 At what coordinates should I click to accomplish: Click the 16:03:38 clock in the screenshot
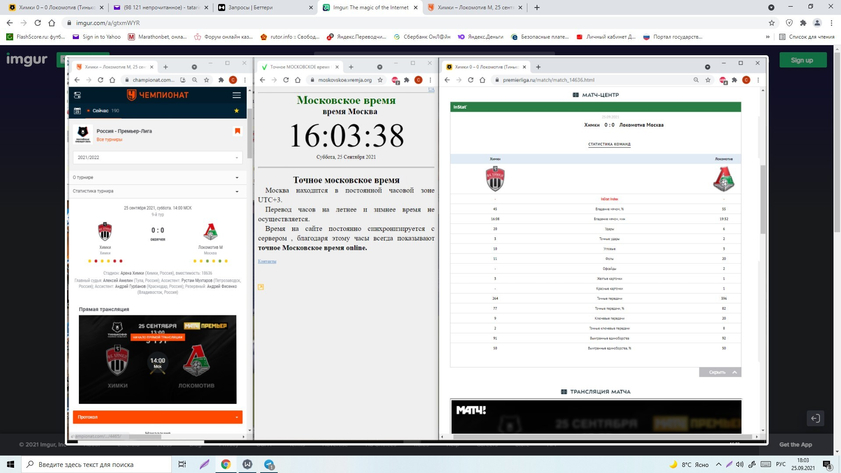[346, 136]
